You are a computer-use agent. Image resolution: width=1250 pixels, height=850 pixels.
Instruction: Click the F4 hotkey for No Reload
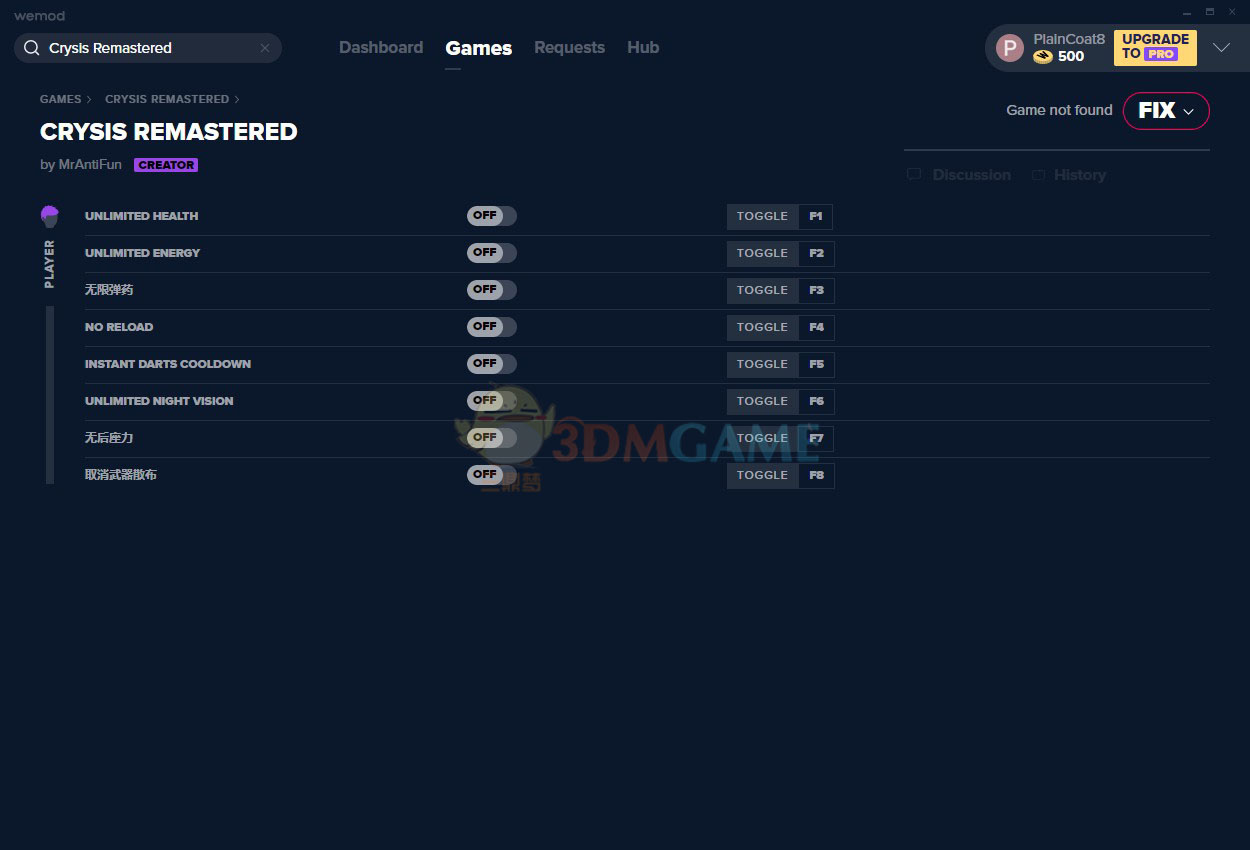tap(816, 327)
